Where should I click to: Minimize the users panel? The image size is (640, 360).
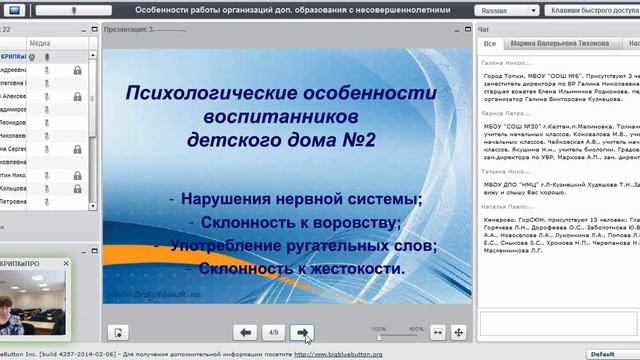(84, 30)
